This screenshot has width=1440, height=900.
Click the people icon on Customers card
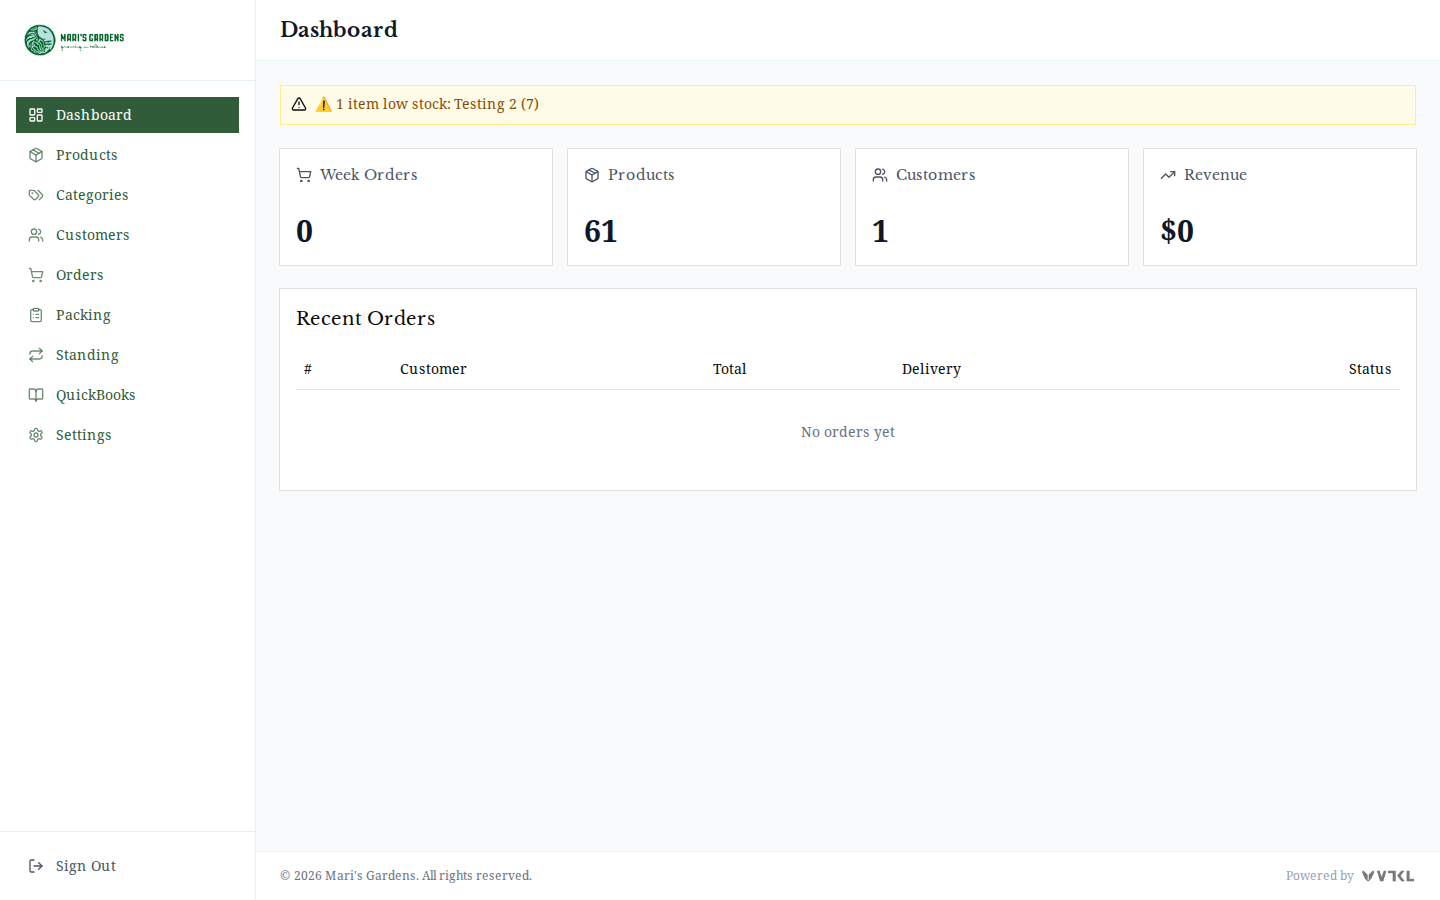coord(880,175)
